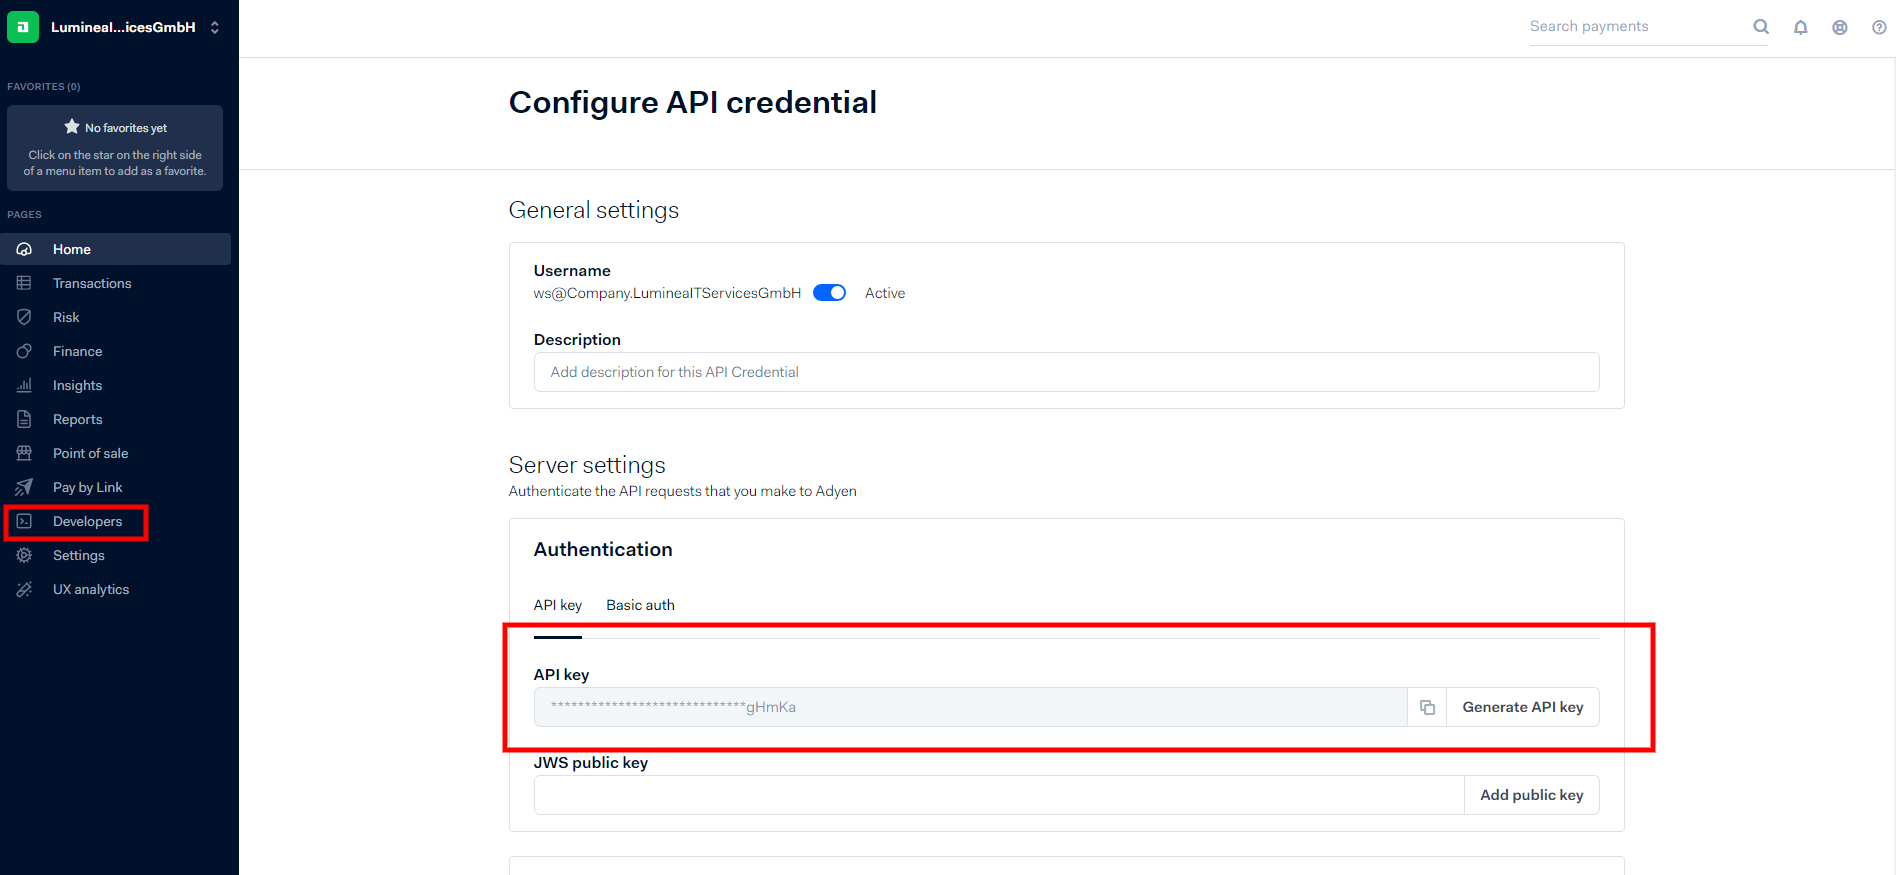
Task: Select the API key tab
Action: 557,605
